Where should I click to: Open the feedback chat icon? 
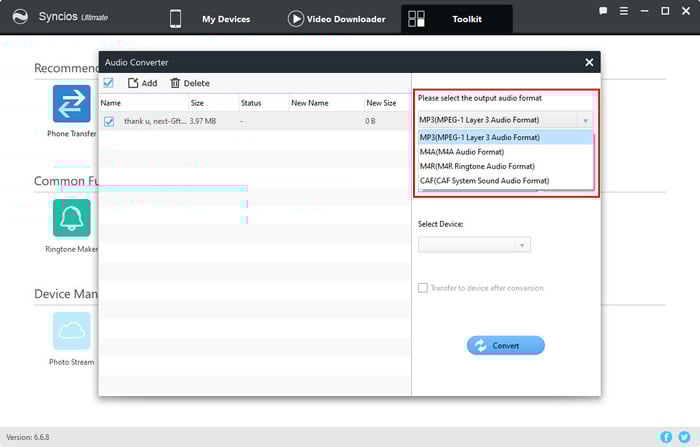pos(603,11)
